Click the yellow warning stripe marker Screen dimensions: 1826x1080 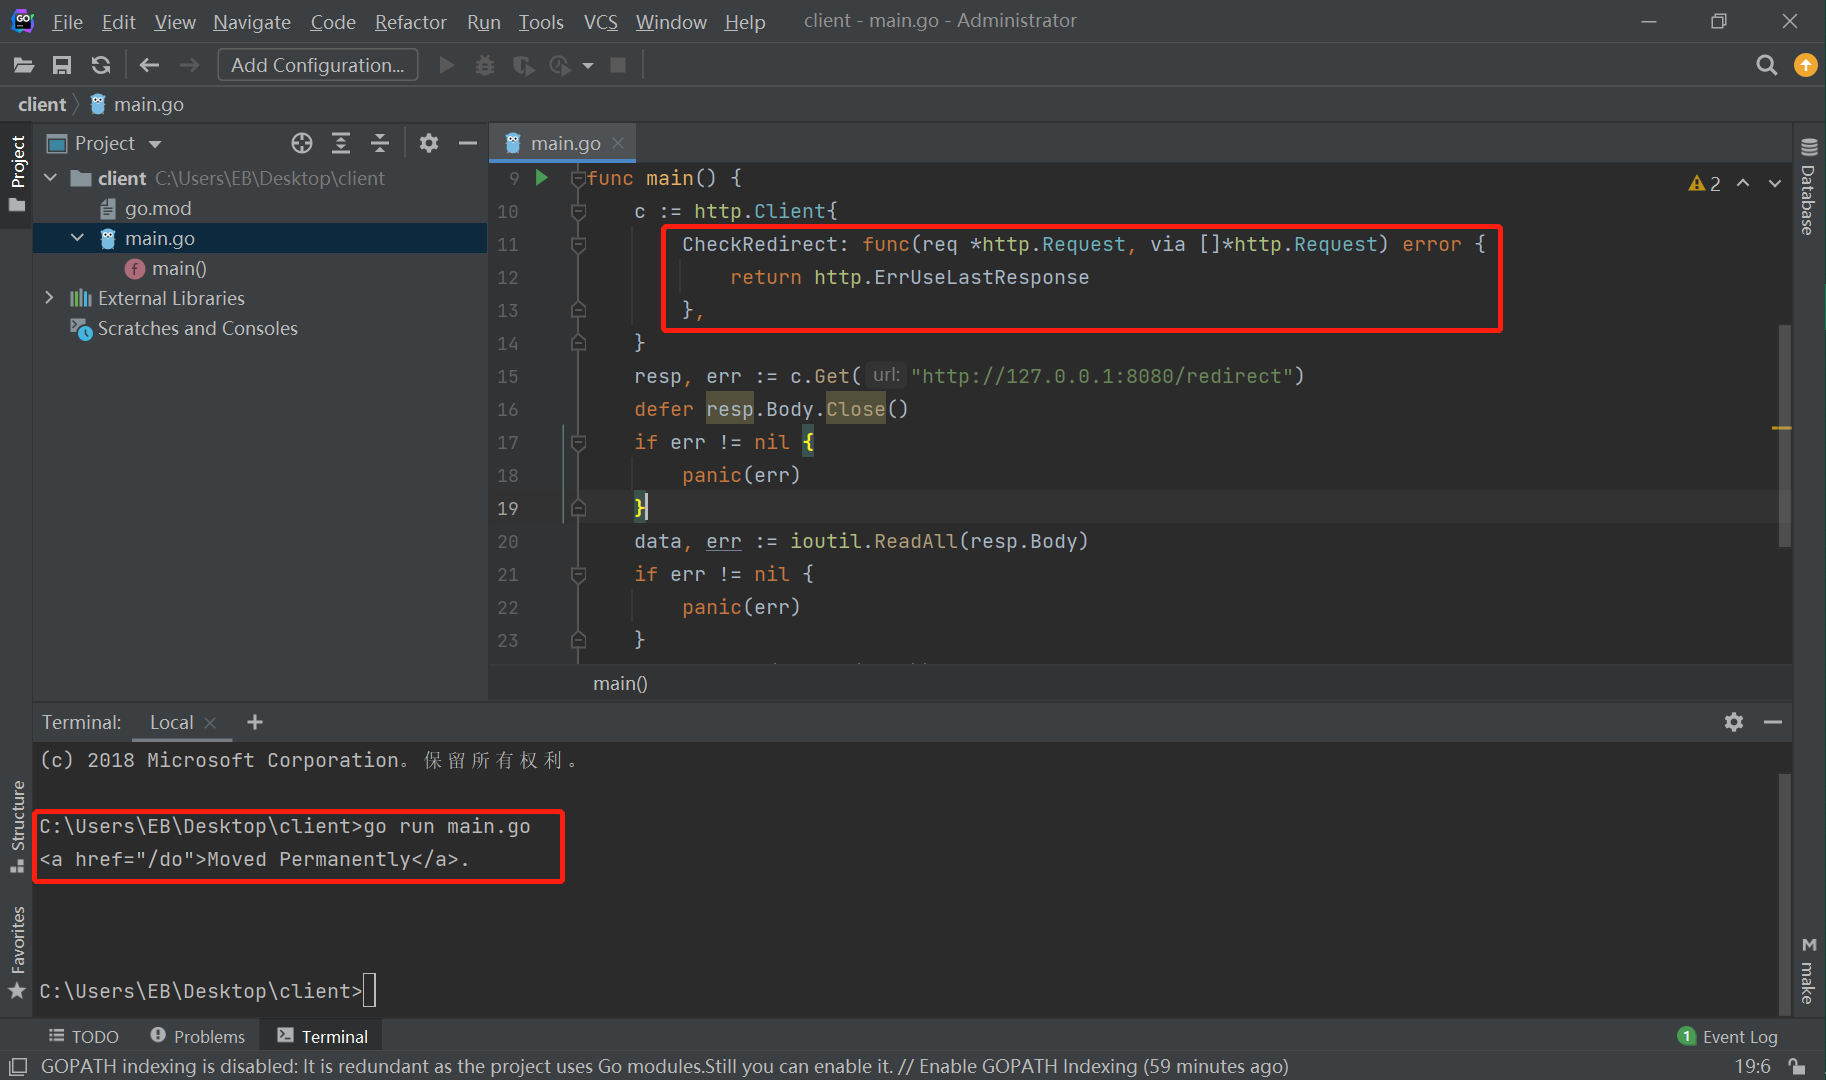click(1782, 428)
